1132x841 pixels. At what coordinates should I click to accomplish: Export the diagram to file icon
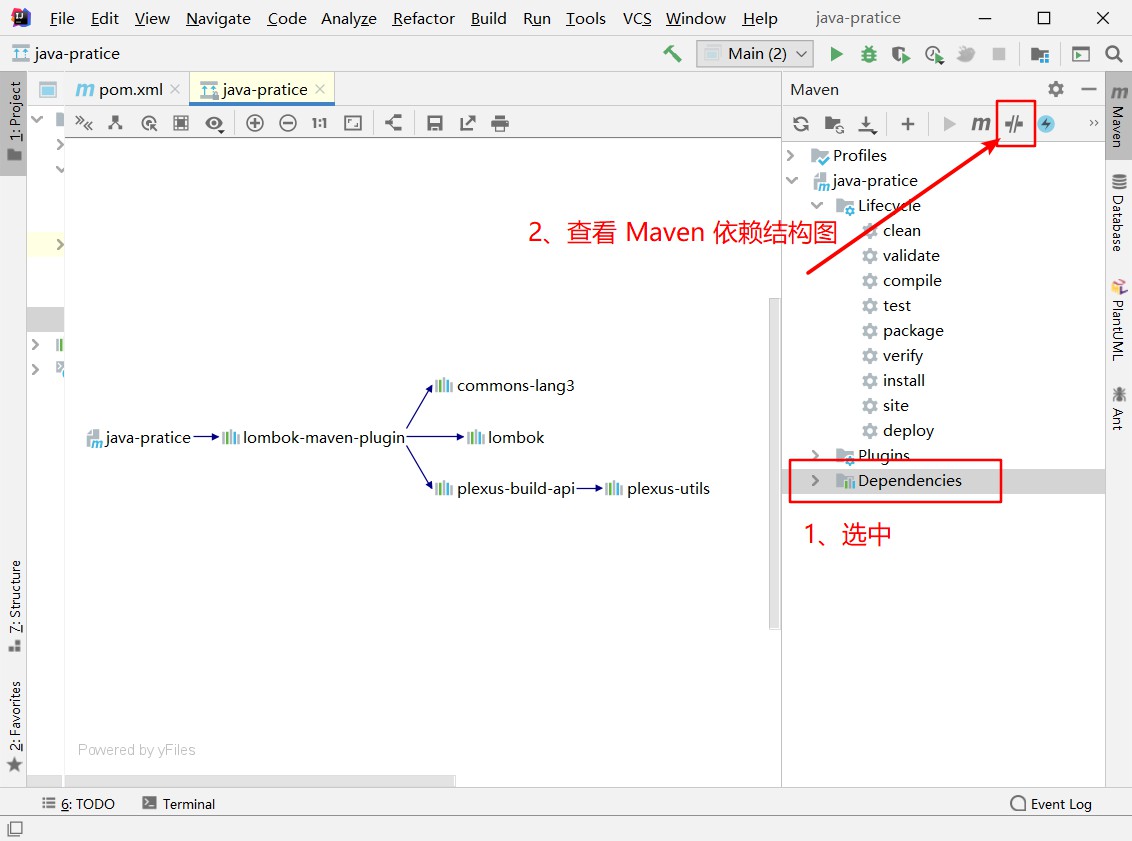(x=467, y=123)
